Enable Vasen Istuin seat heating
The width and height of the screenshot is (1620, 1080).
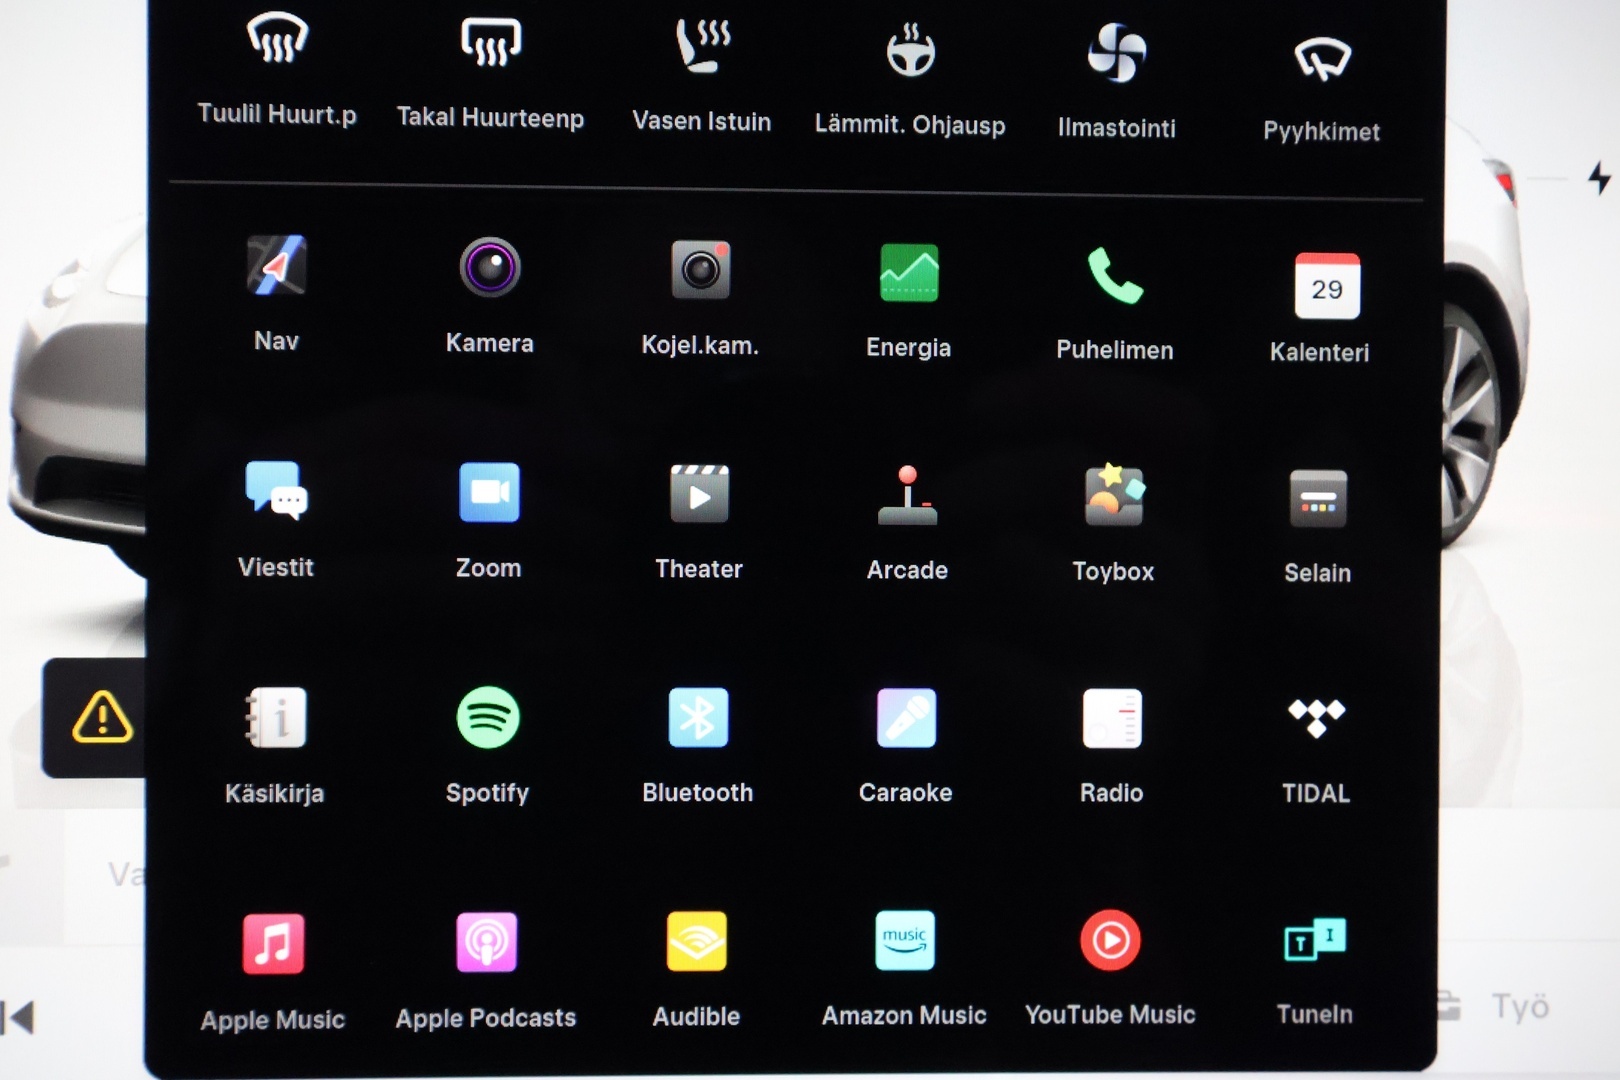click(703, 46)
